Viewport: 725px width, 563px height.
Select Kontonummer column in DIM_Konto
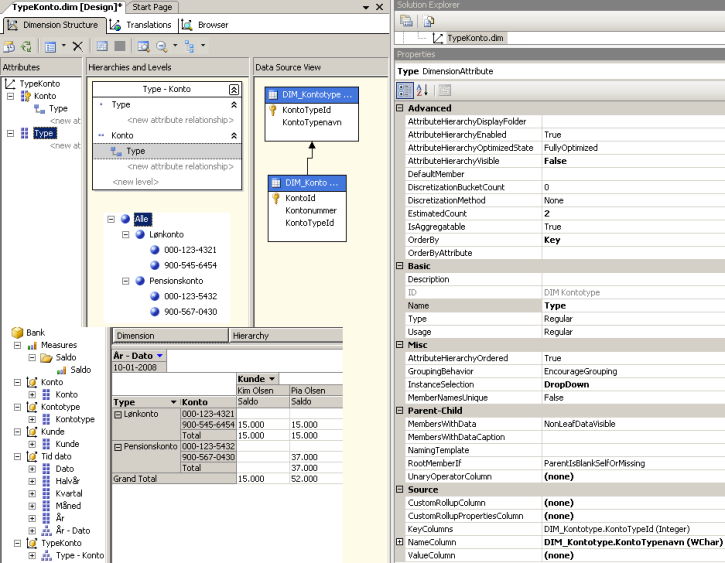click(311, 210)
